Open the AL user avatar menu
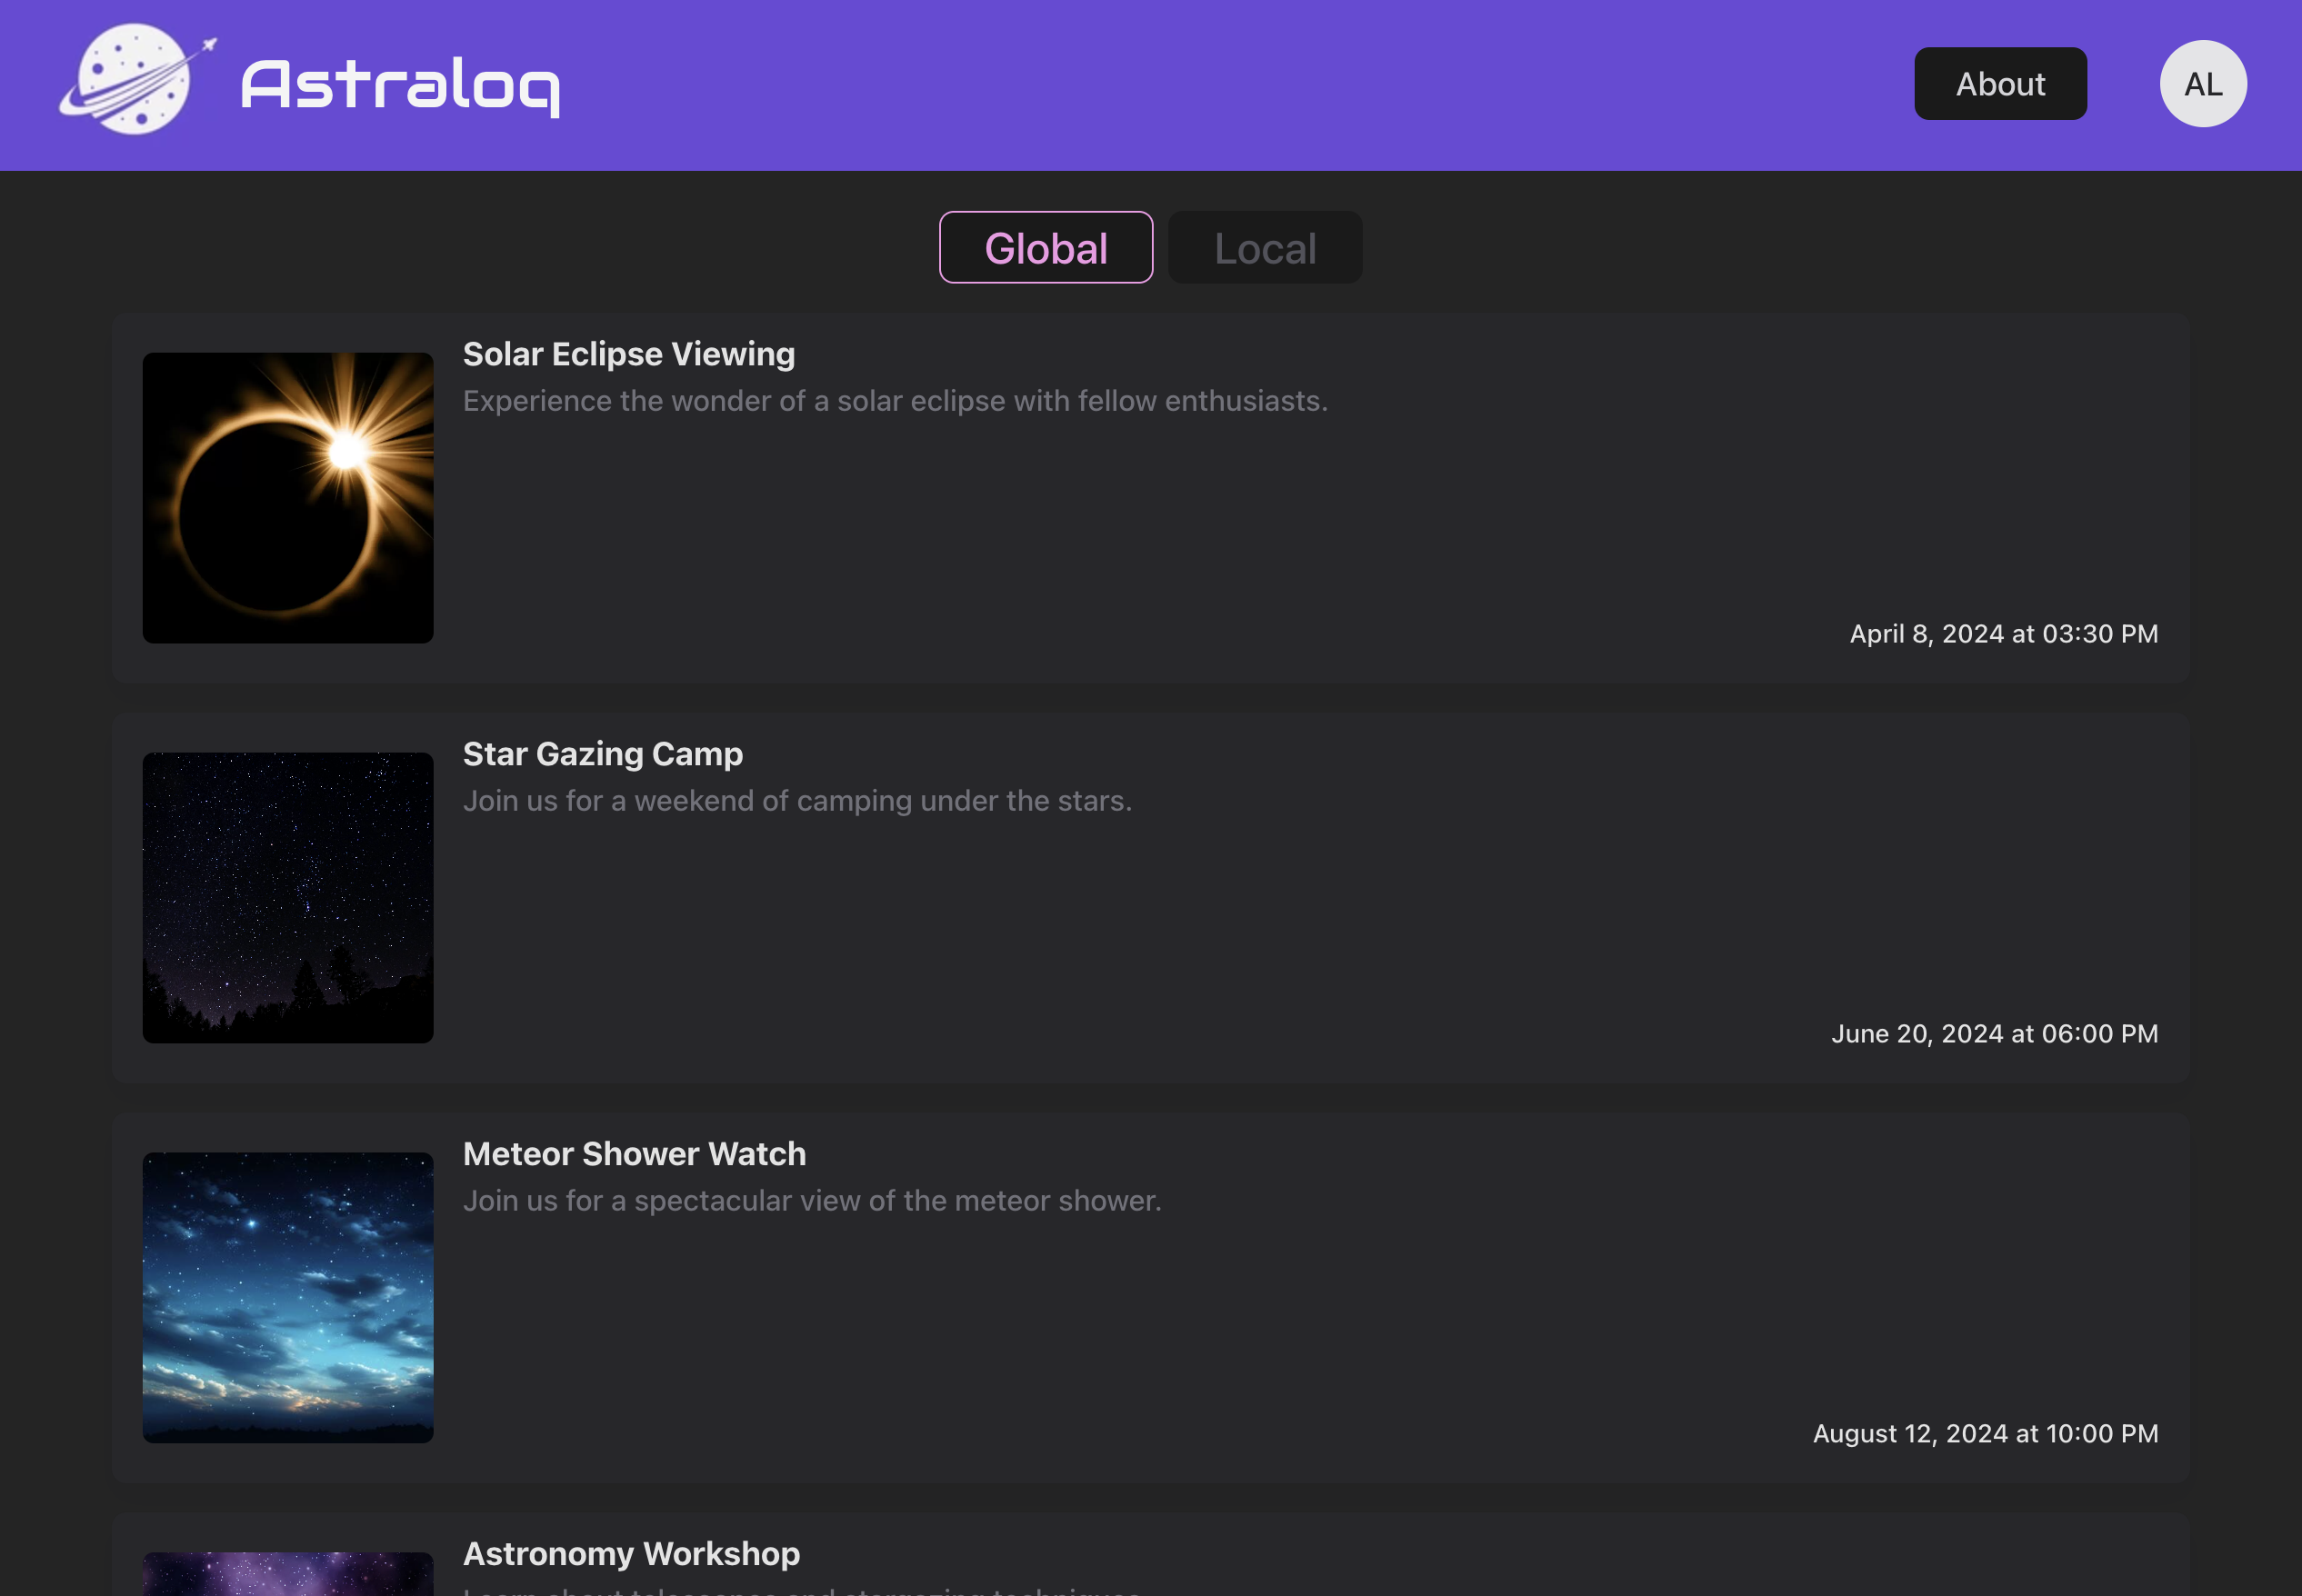The height and width of the screenshot is (1596, 2302). click(x=2202, y=84)
